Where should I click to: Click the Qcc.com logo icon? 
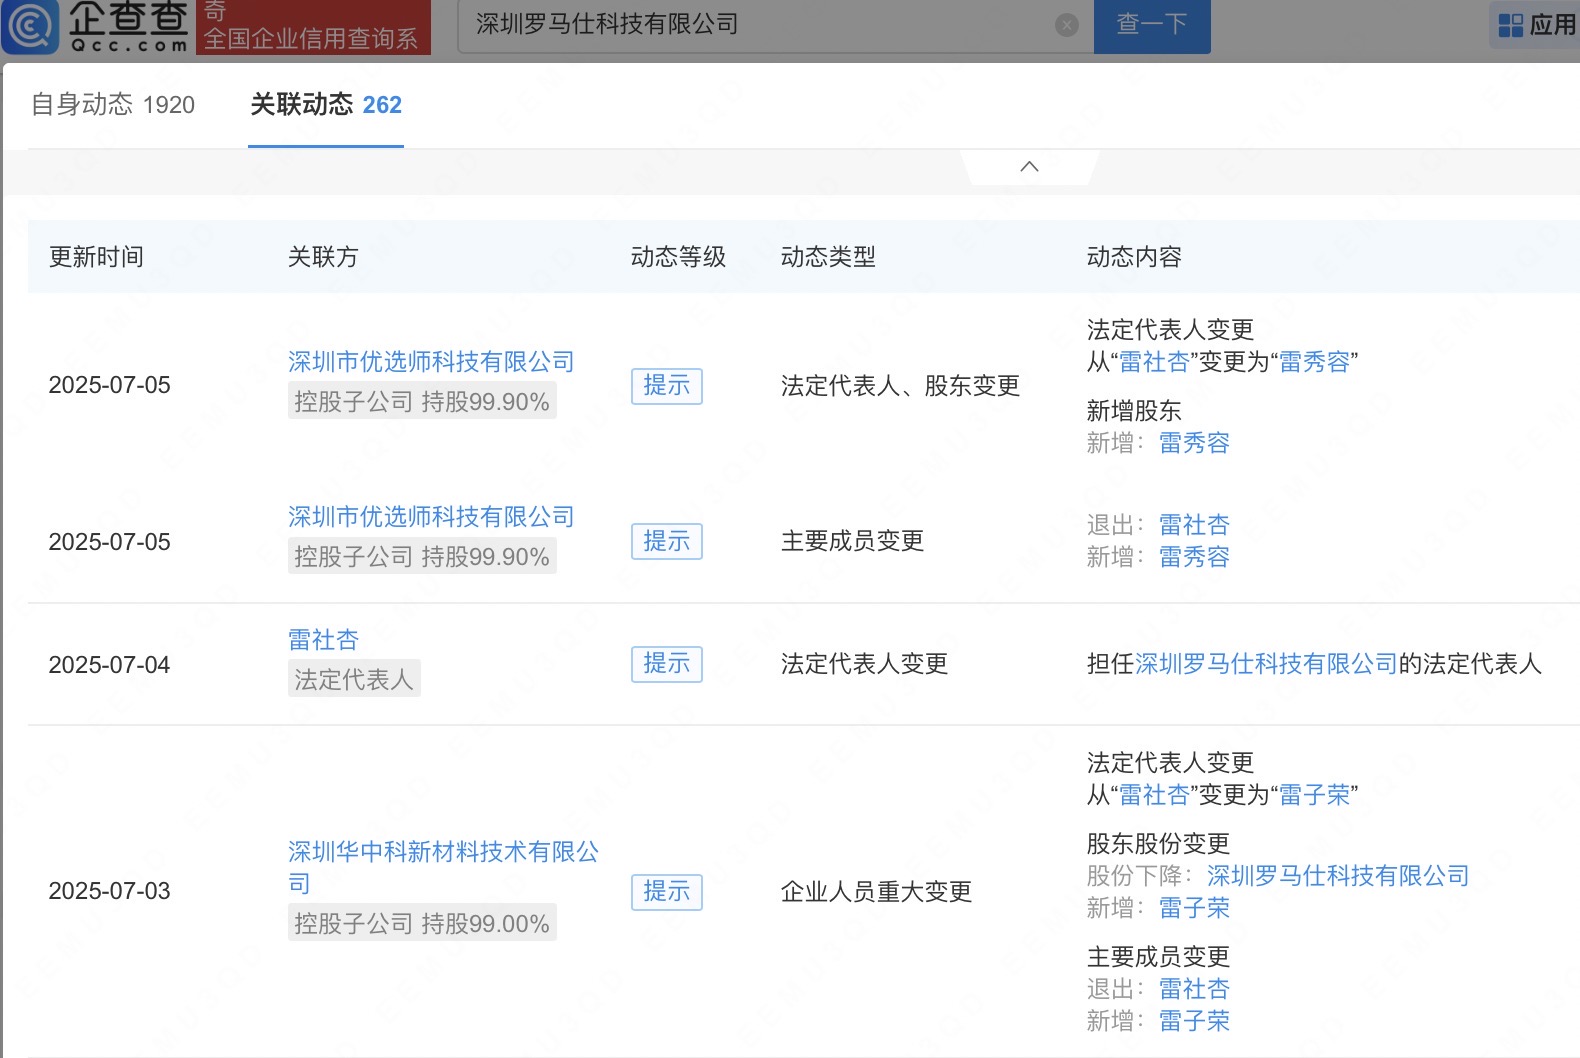(x=30, y=25)
